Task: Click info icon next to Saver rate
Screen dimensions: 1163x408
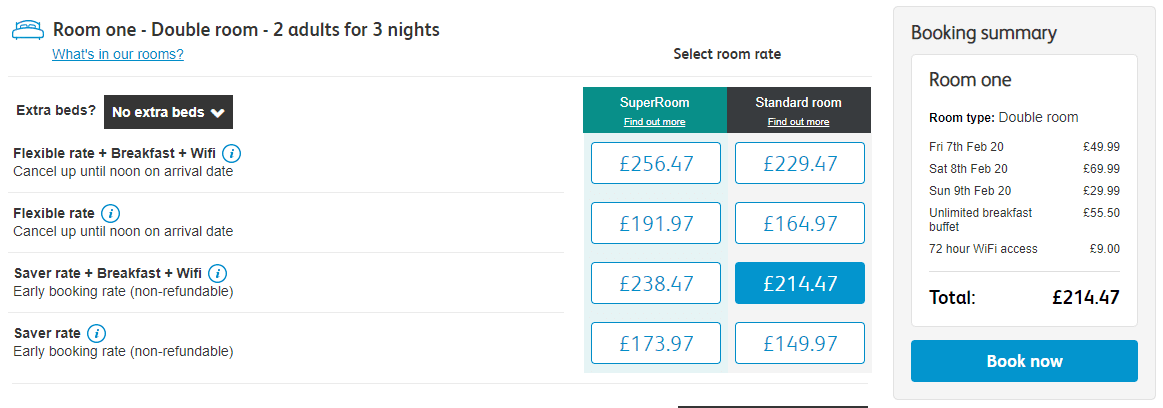Action: tap(96, 333)
